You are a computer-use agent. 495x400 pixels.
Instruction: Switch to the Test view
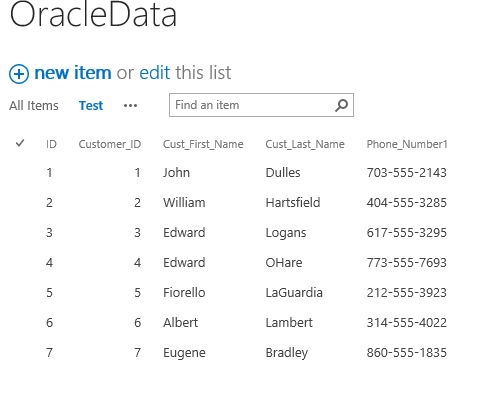[91, 106]
